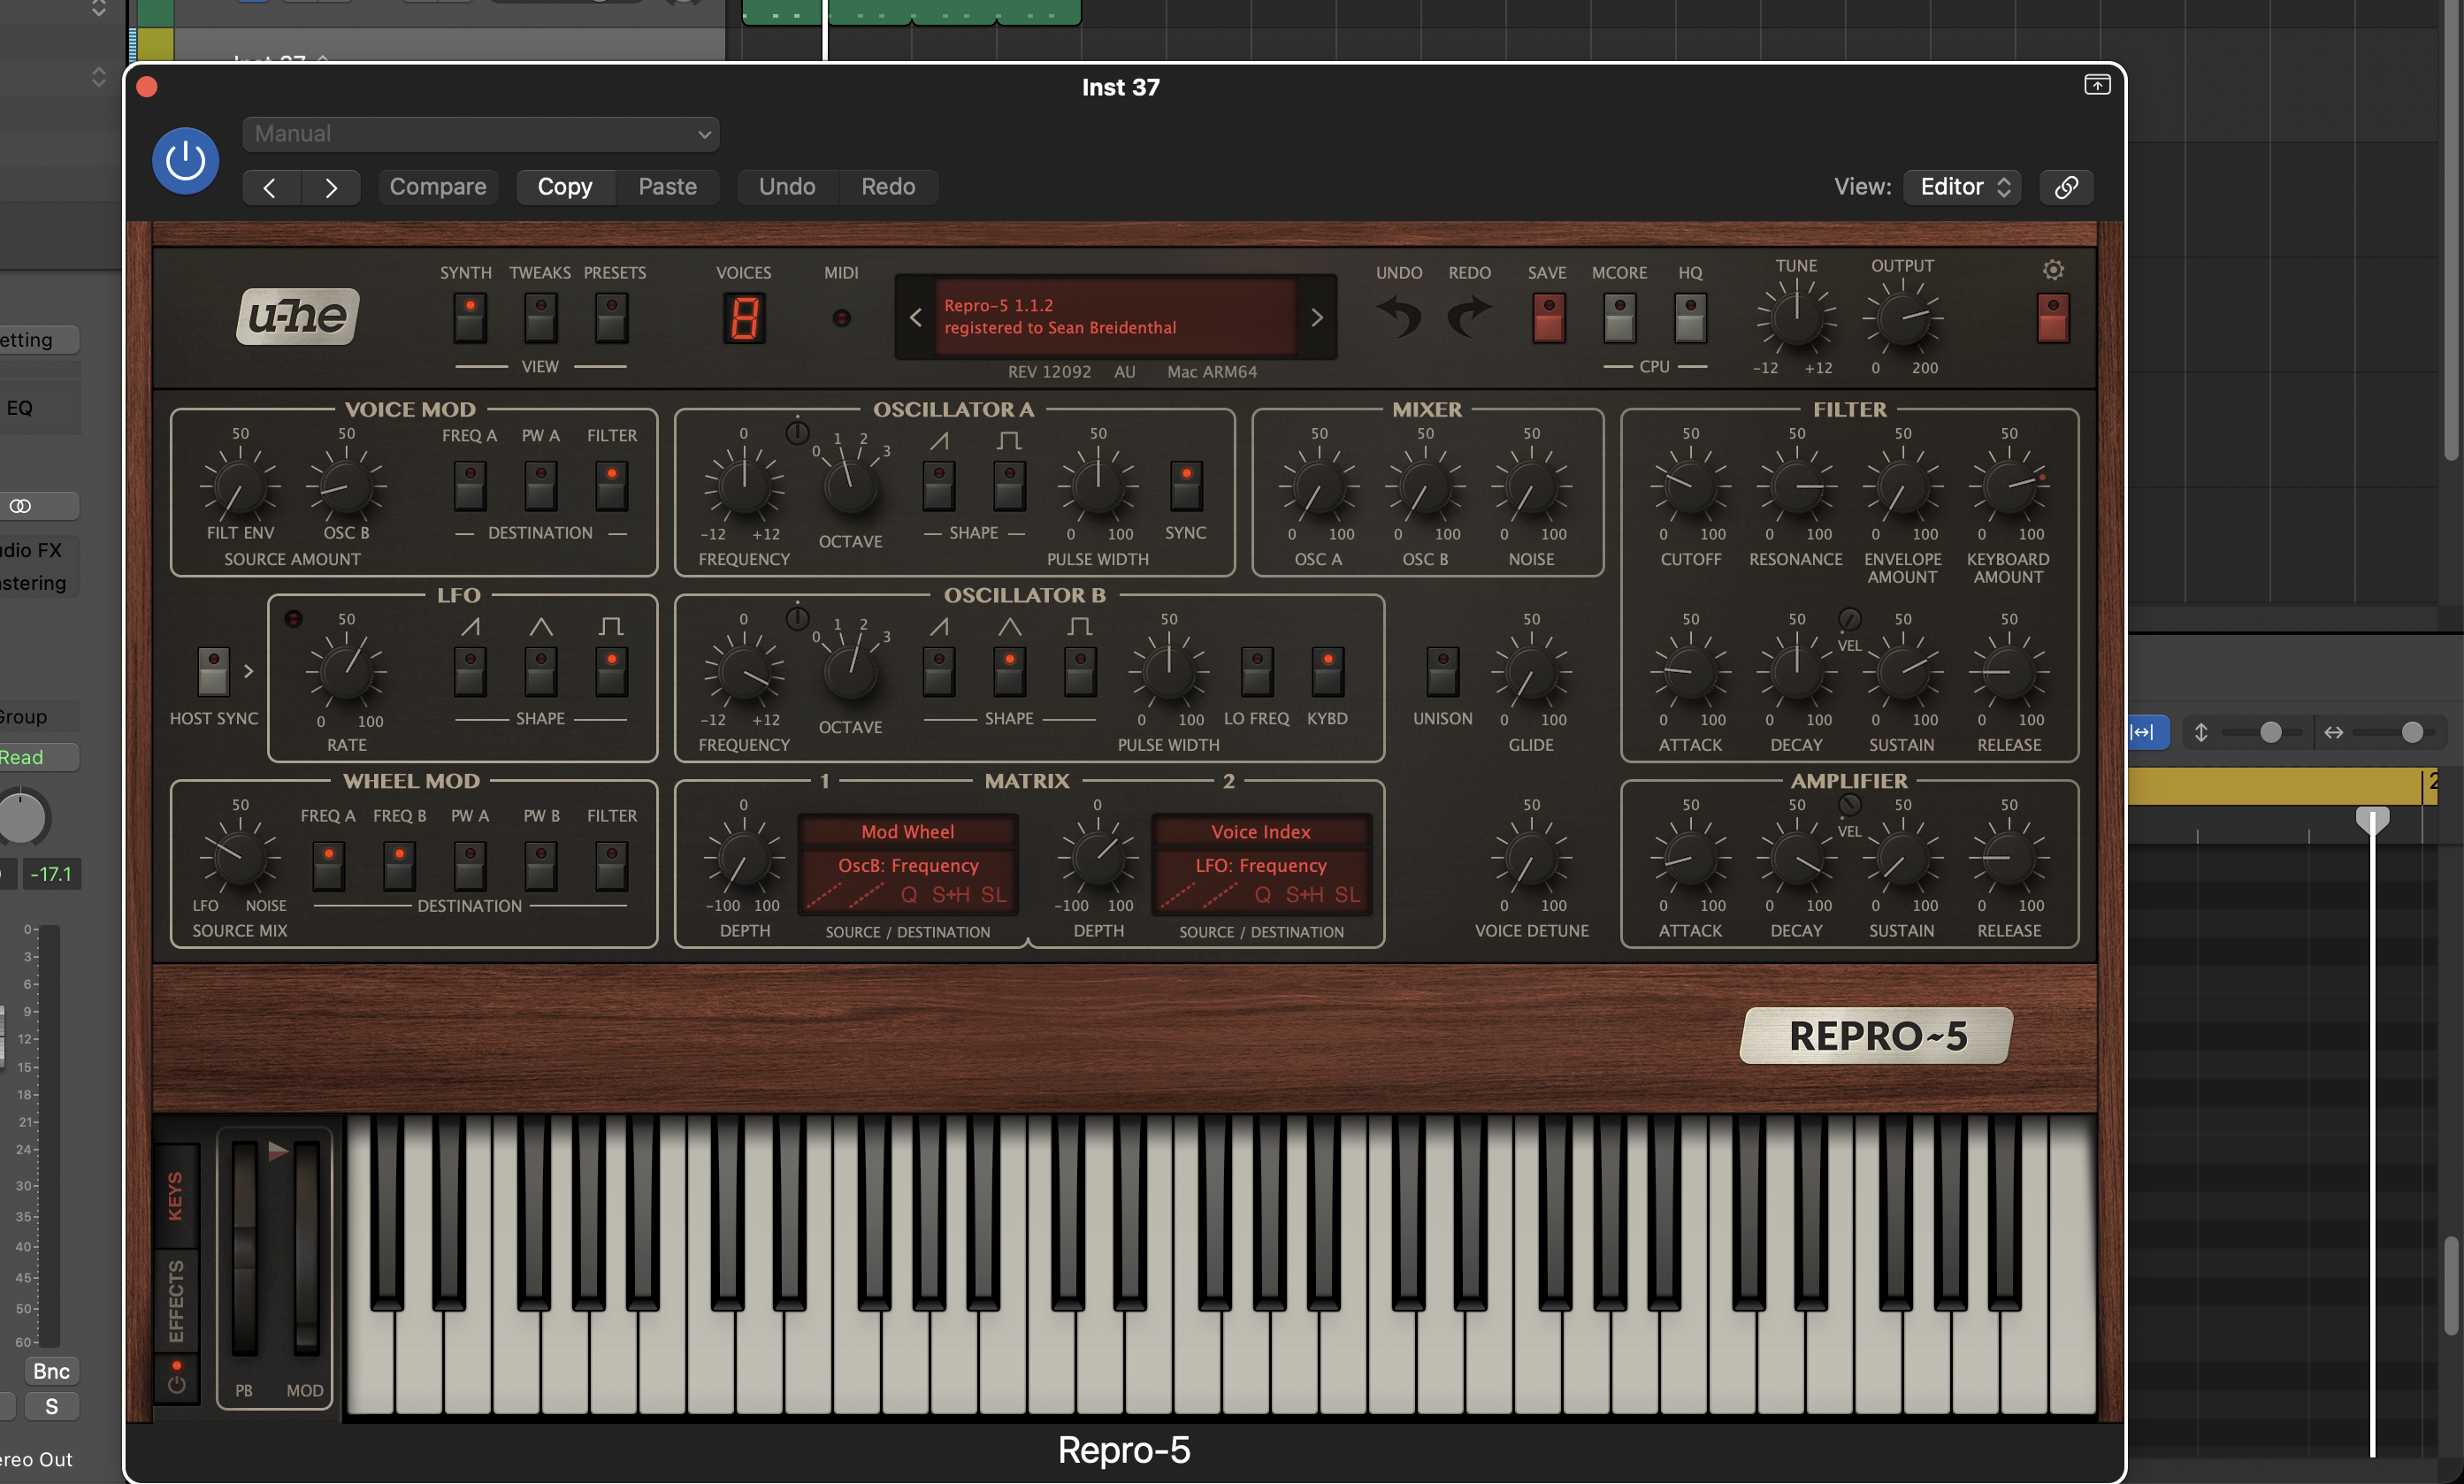This screenshot has width=2464, height=1484.
Task: Open the Manual preset dropdown
Action: click(481, 134)
